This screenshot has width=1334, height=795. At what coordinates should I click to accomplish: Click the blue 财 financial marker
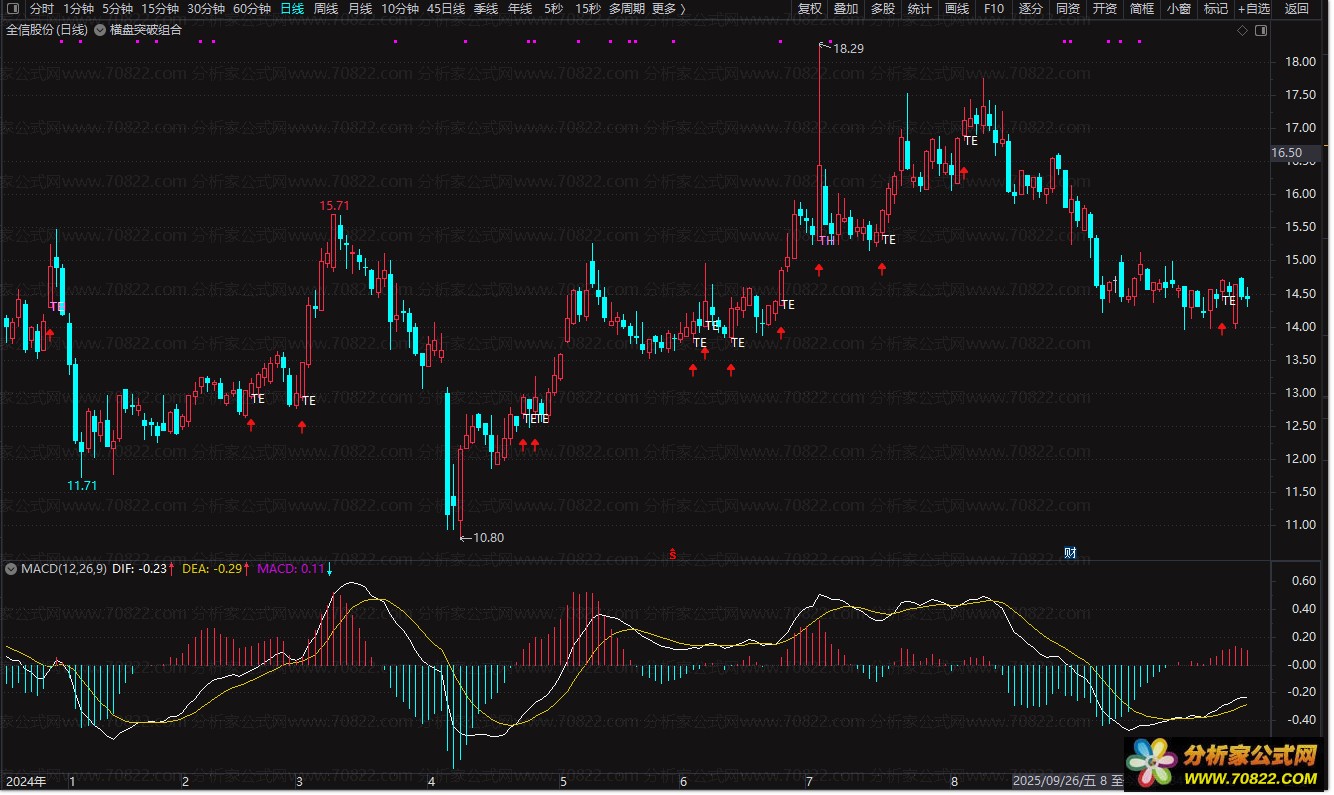coord(1070,553)
